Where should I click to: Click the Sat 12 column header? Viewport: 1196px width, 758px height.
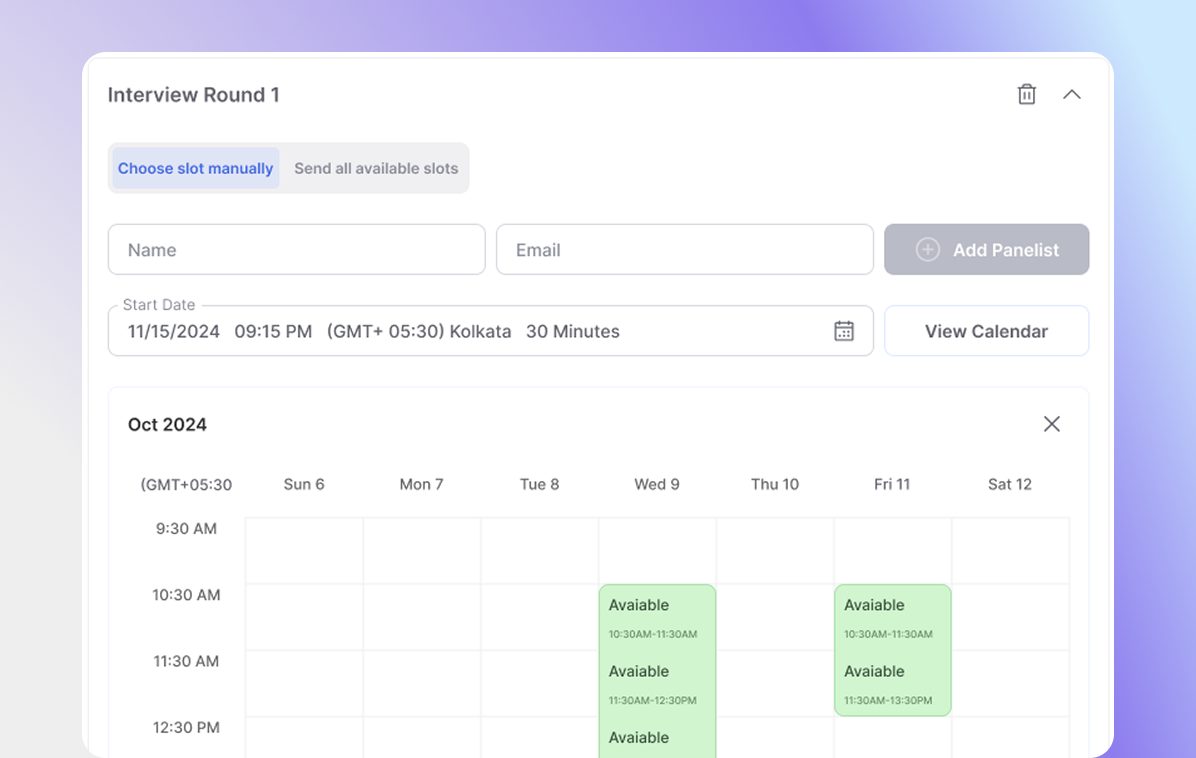click(1010, 484)
